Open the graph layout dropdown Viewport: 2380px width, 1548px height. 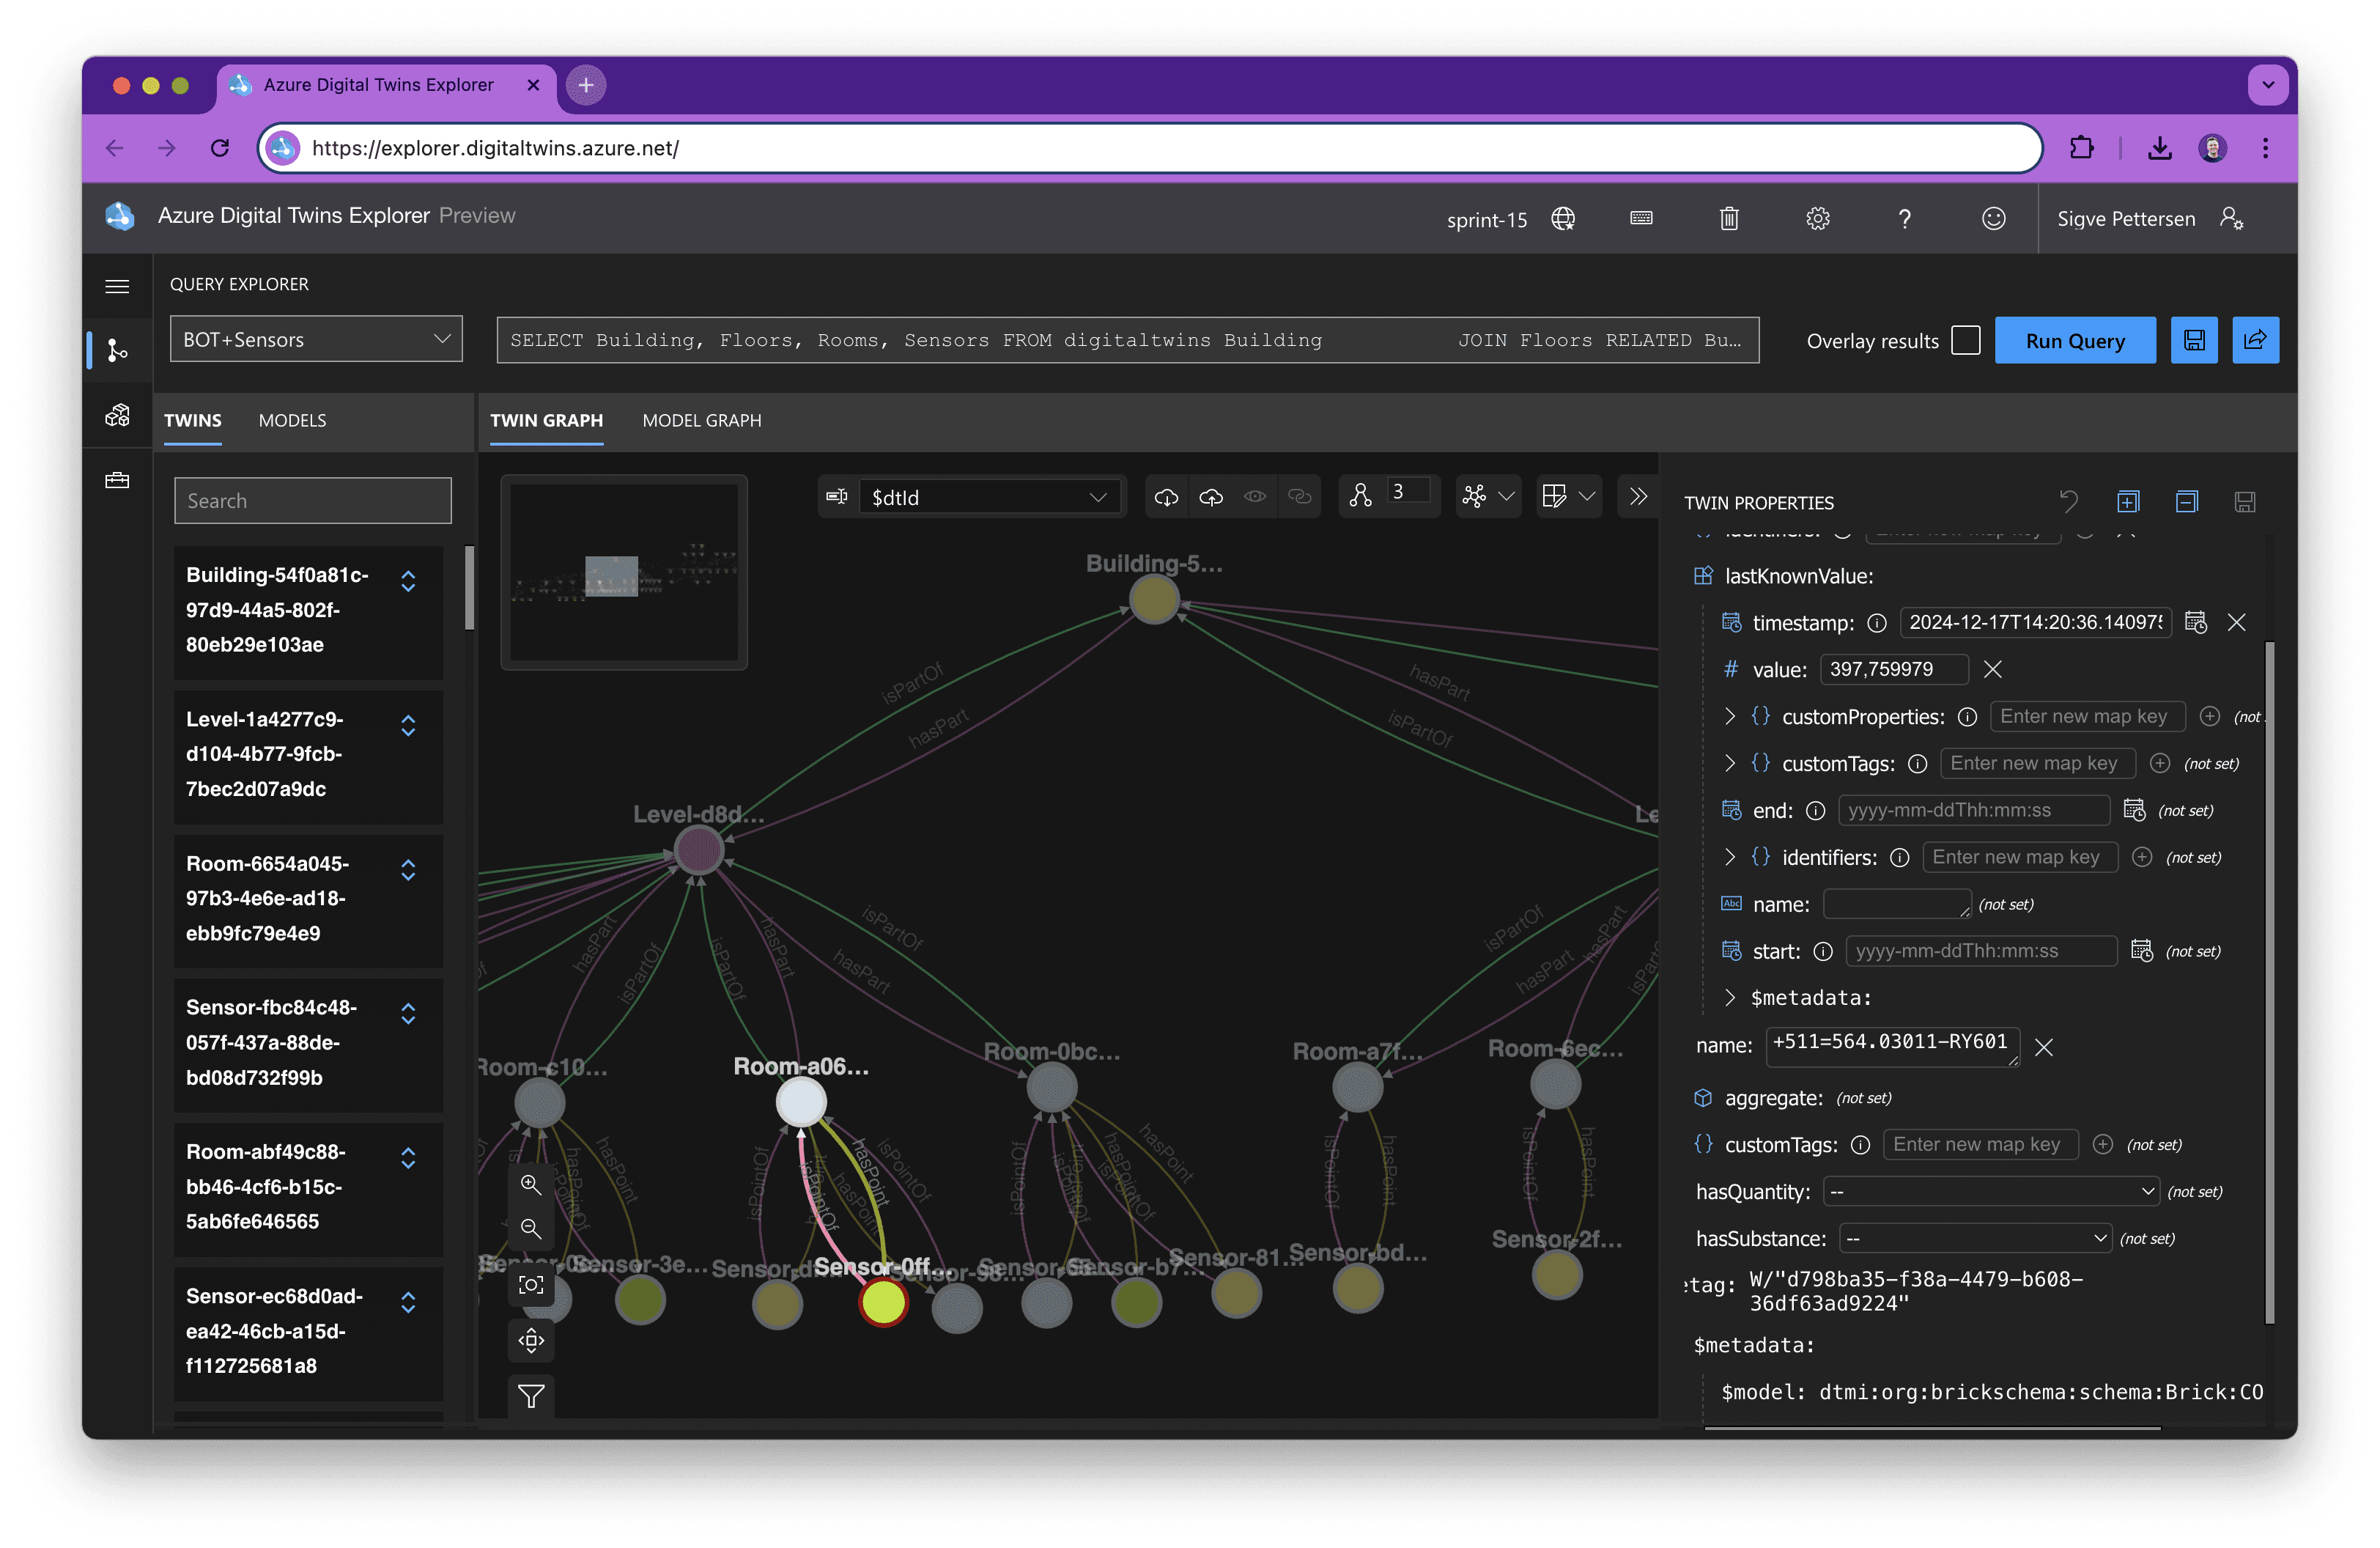pos(1488,497)
